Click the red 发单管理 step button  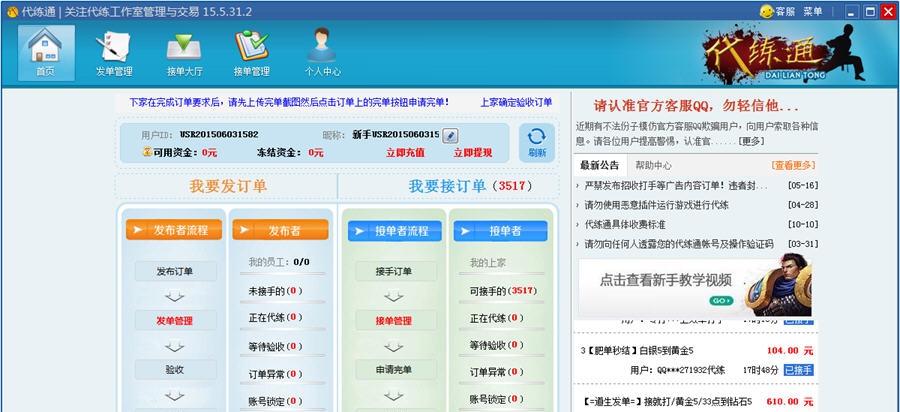175,321
